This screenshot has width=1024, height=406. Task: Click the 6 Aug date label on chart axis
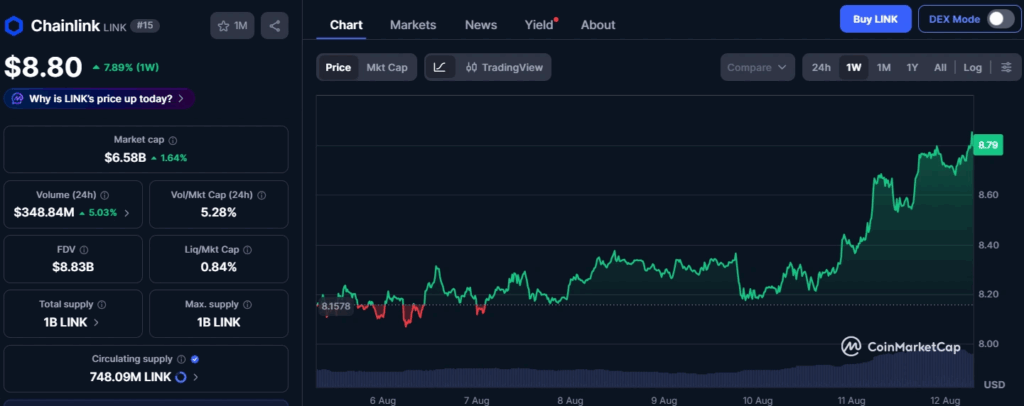click(x=383, y=399)
